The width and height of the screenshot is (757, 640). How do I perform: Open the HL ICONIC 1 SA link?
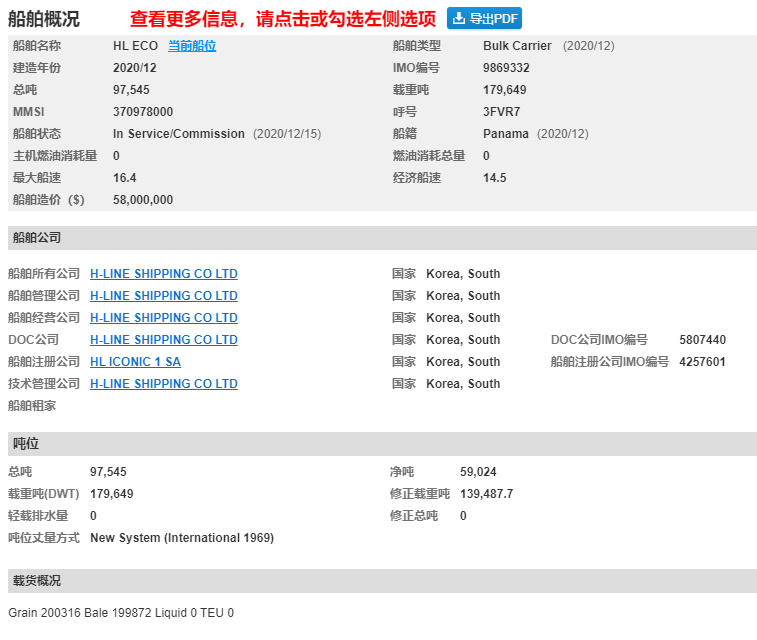[135, 362]
